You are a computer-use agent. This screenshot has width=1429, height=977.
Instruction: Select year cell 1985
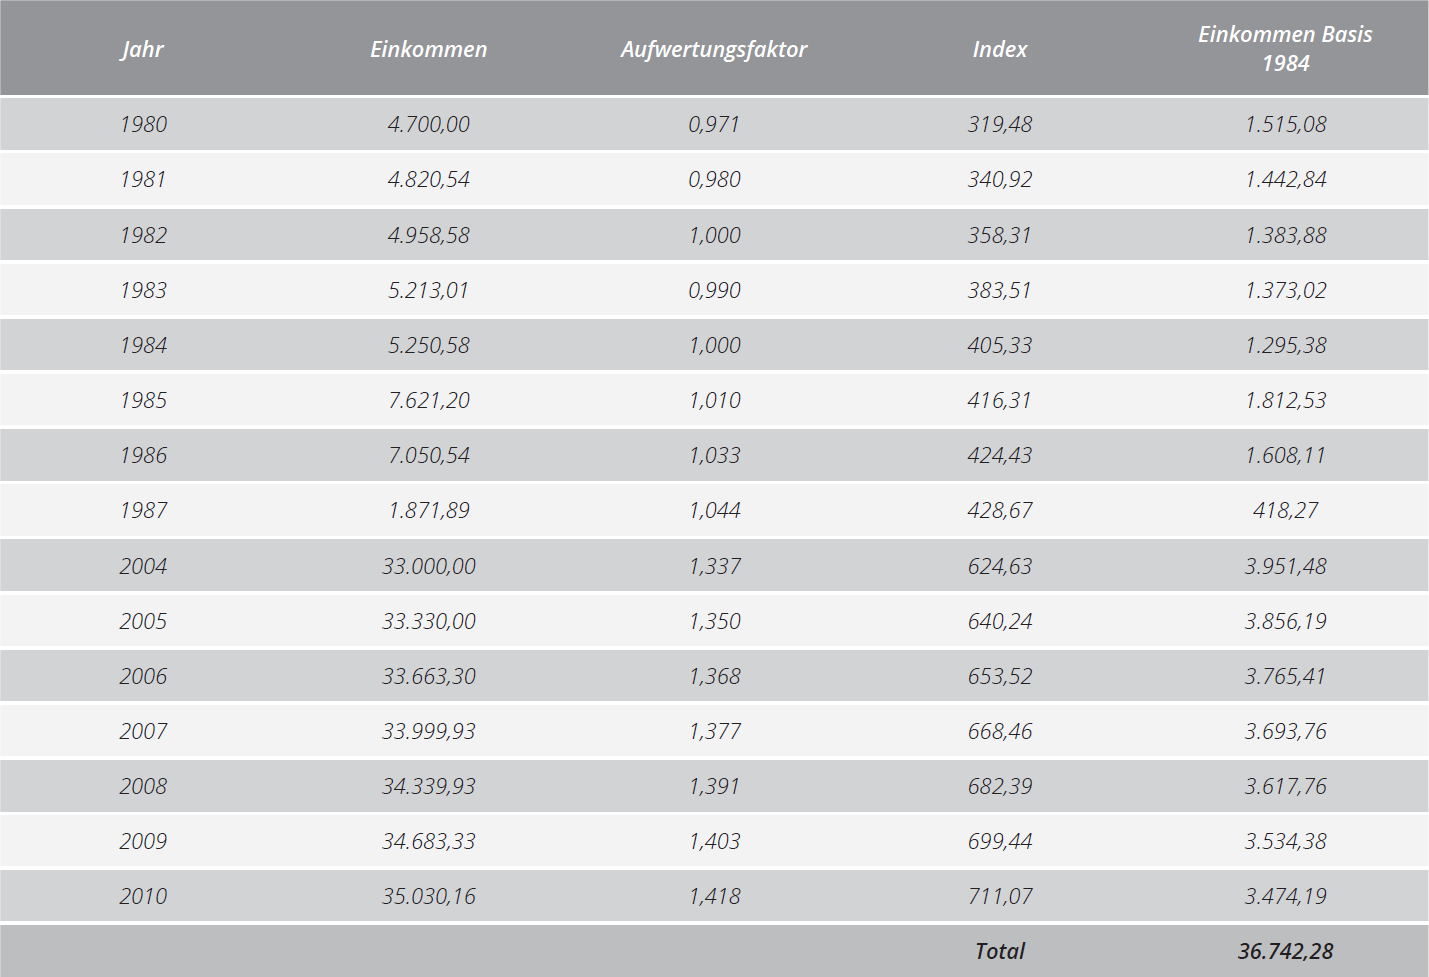(143, 400)
